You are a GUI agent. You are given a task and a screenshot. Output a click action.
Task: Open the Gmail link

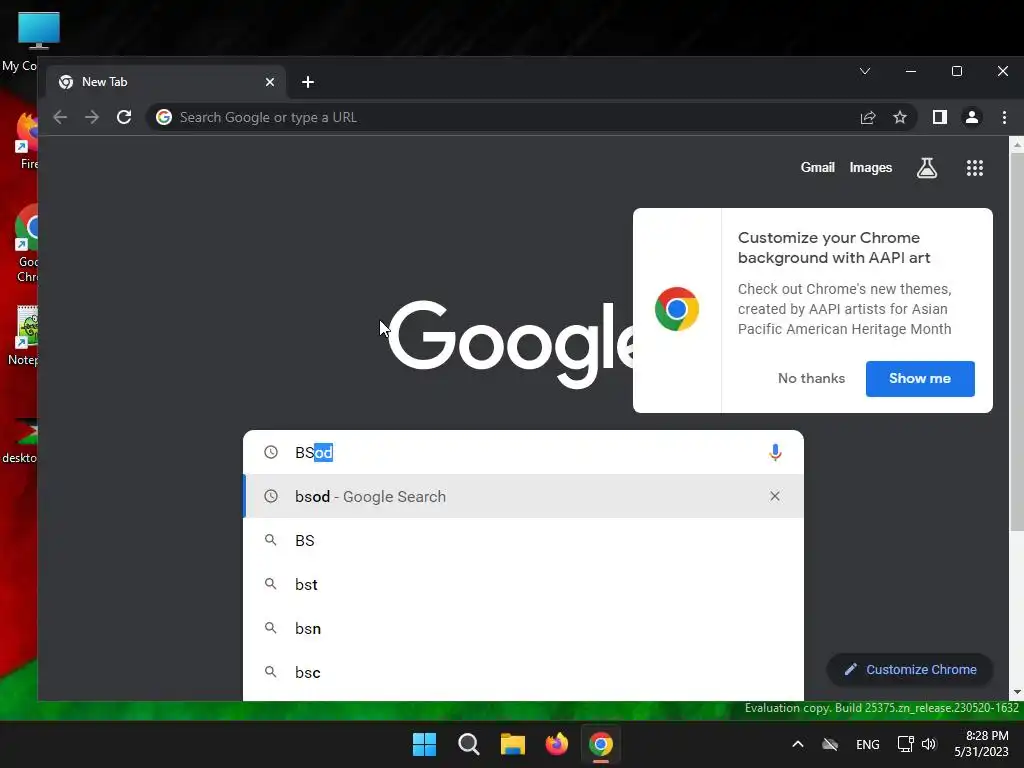[x=818, y=168]
